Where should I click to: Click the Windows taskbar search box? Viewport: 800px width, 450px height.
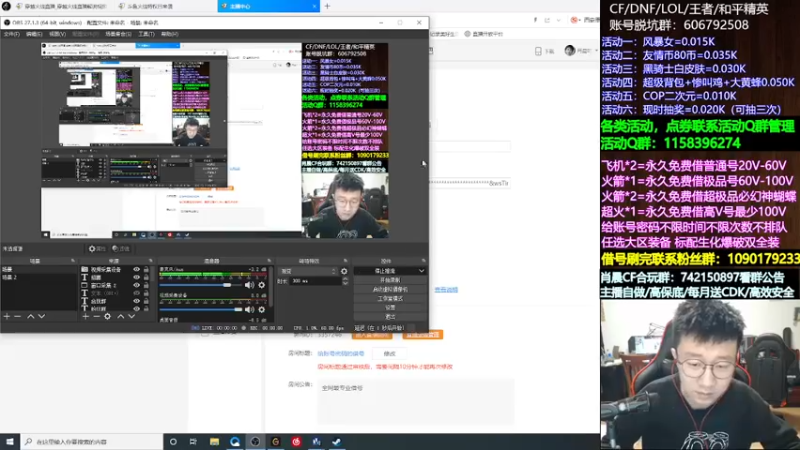(x=92, y=442)
